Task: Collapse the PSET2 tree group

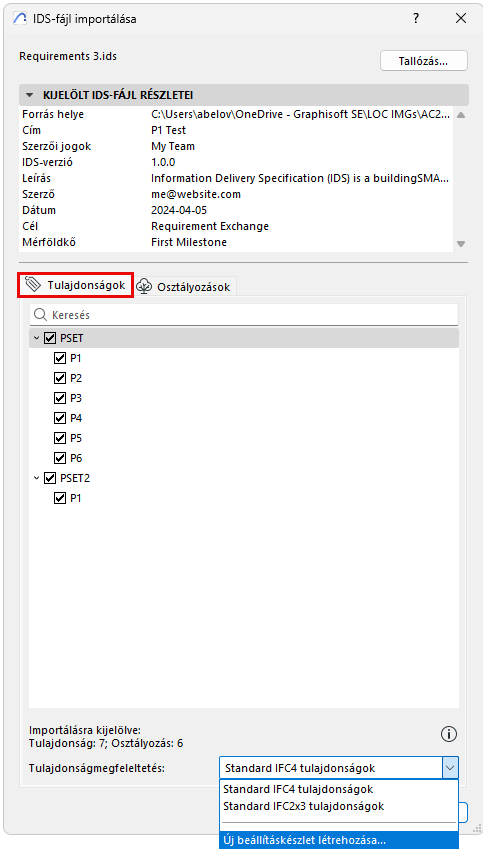Action: 36,478
